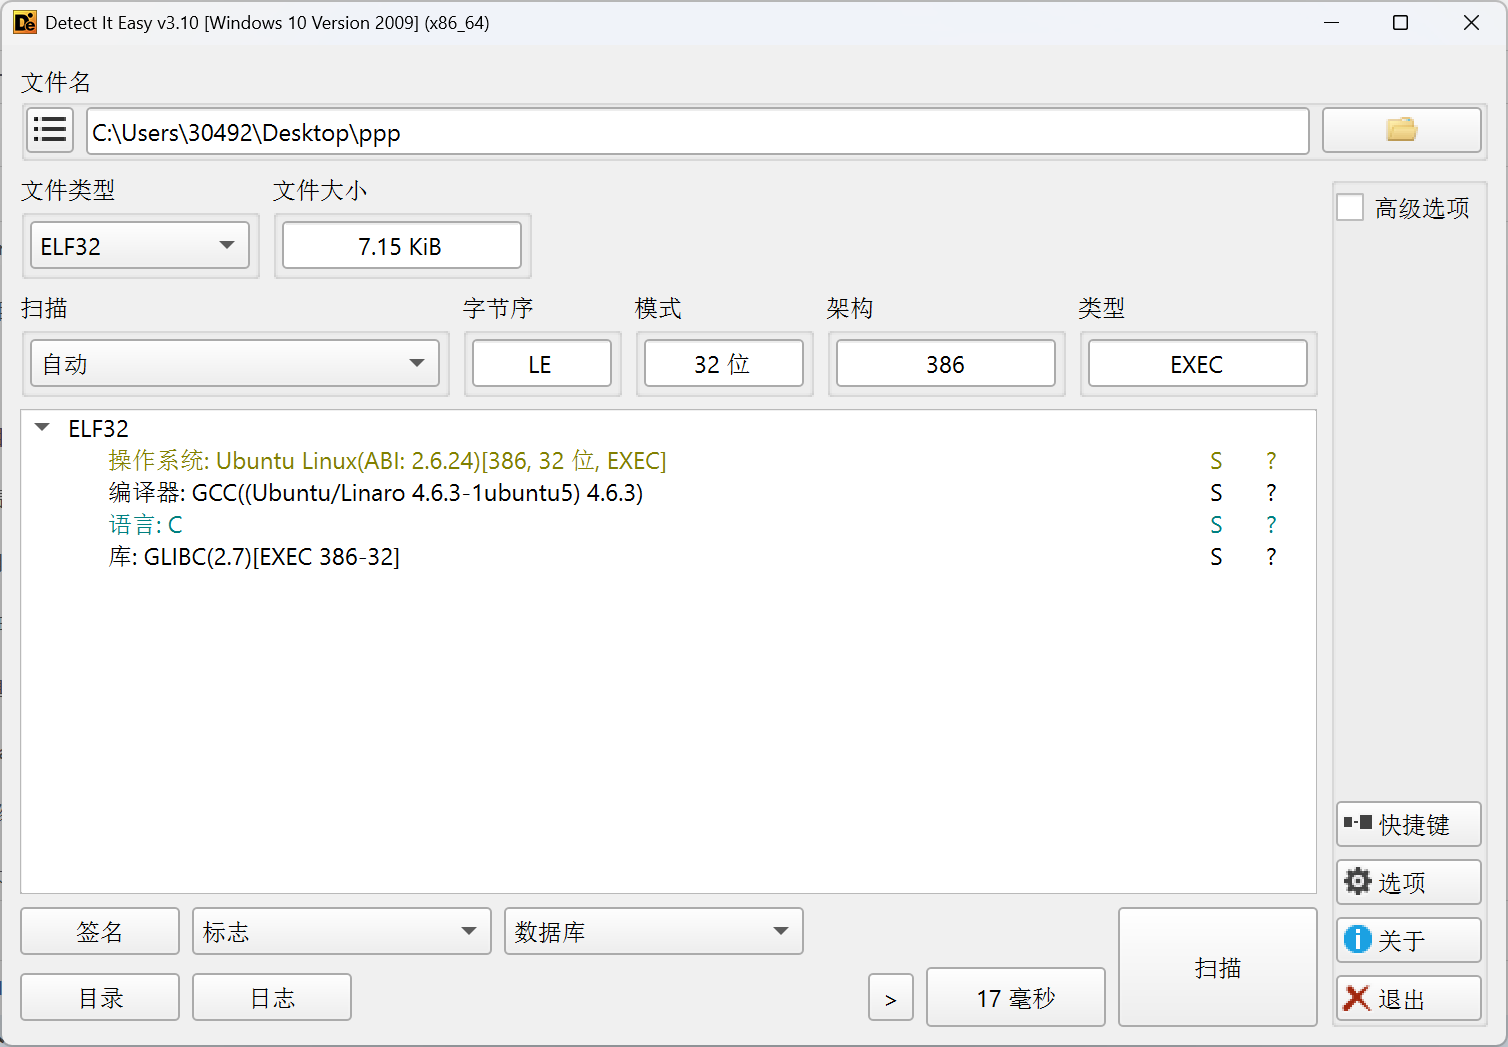Click the red X icon on the 退出 button
This screenshot has width=1508, height=1047.
click(1357, 998)
